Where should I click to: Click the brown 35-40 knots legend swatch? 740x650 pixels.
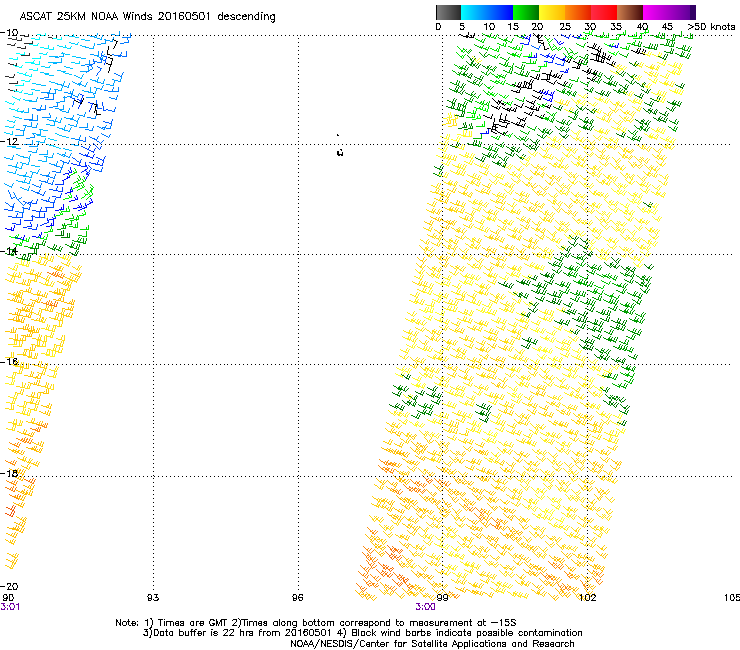630,12
